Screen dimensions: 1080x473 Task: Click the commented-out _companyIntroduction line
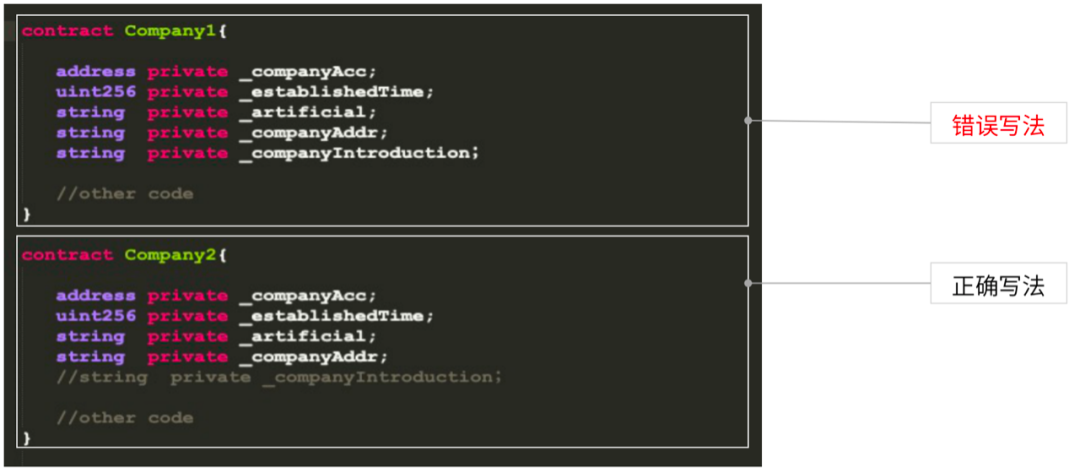coord(279,377)
